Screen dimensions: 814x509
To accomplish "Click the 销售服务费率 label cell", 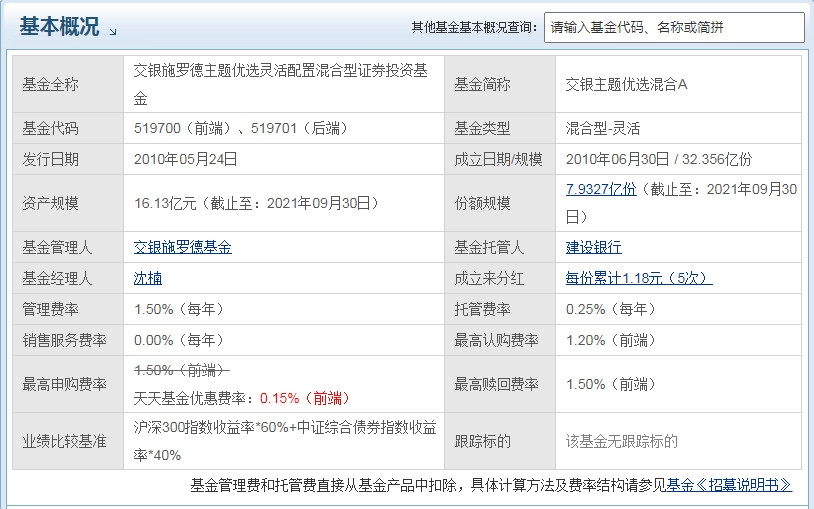I will (68, 340).
